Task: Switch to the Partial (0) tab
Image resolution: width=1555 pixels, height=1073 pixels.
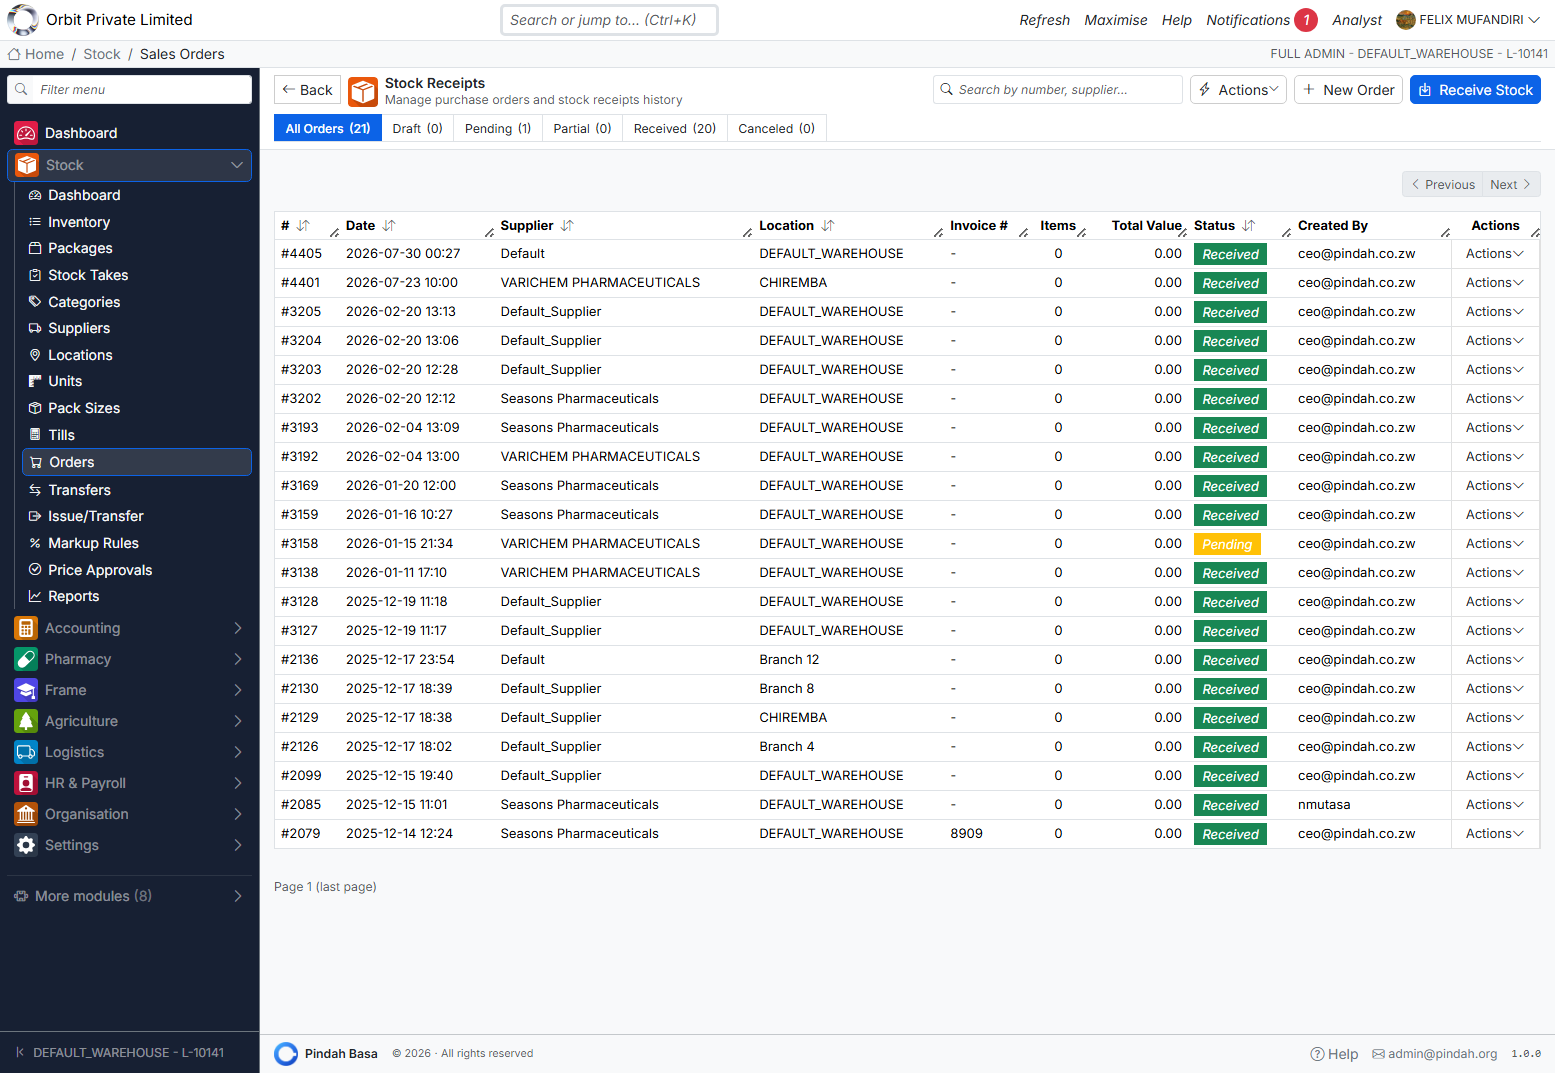Action: pyautogui.click(x=582, y=128)
